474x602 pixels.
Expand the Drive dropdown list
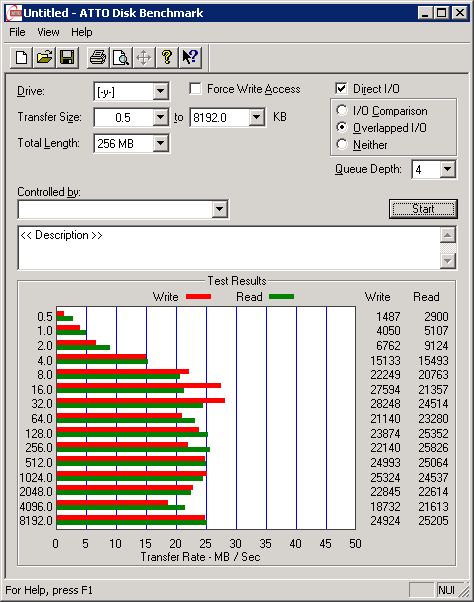(160, 92)
